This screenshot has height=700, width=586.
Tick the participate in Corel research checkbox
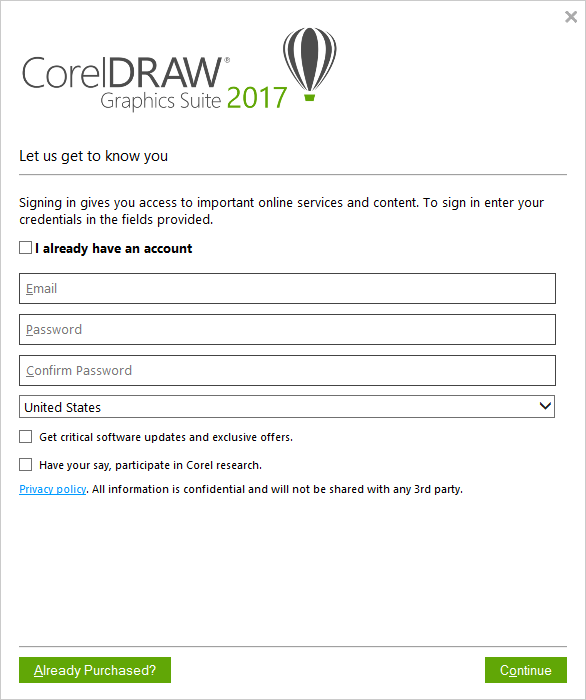[x=25, y=465]
